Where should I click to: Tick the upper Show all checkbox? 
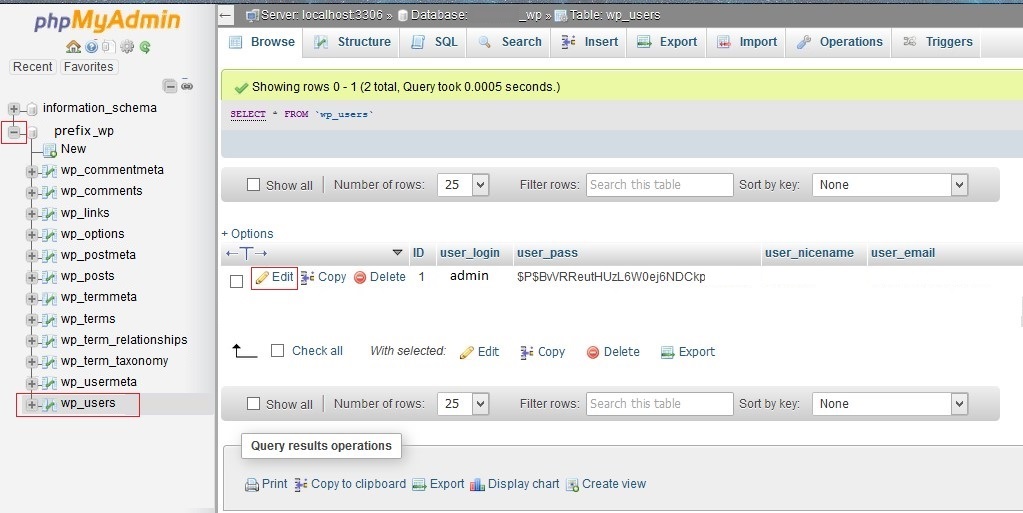point(254,185)
